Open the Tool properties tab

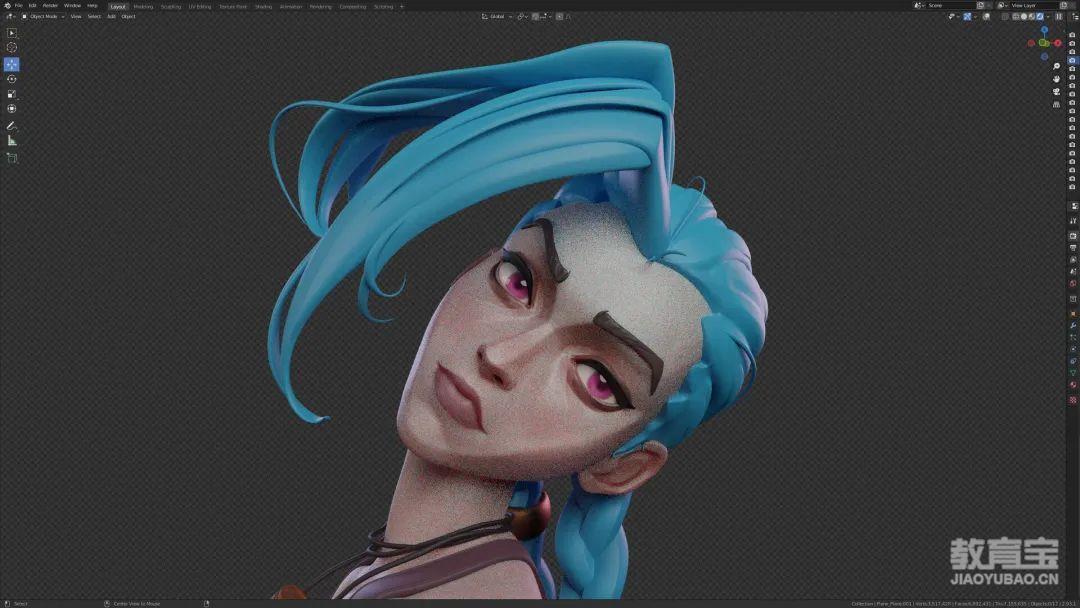pyautogui.click(x=1073, y=221)
